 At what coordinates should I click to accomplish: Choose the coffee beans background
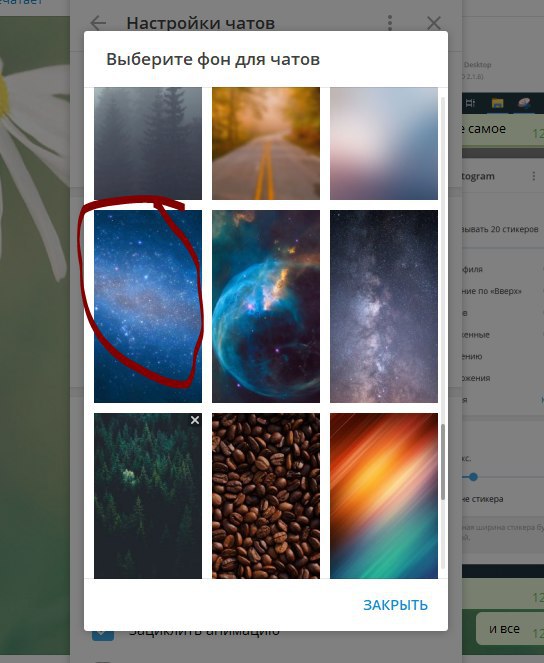click(266, 496)
